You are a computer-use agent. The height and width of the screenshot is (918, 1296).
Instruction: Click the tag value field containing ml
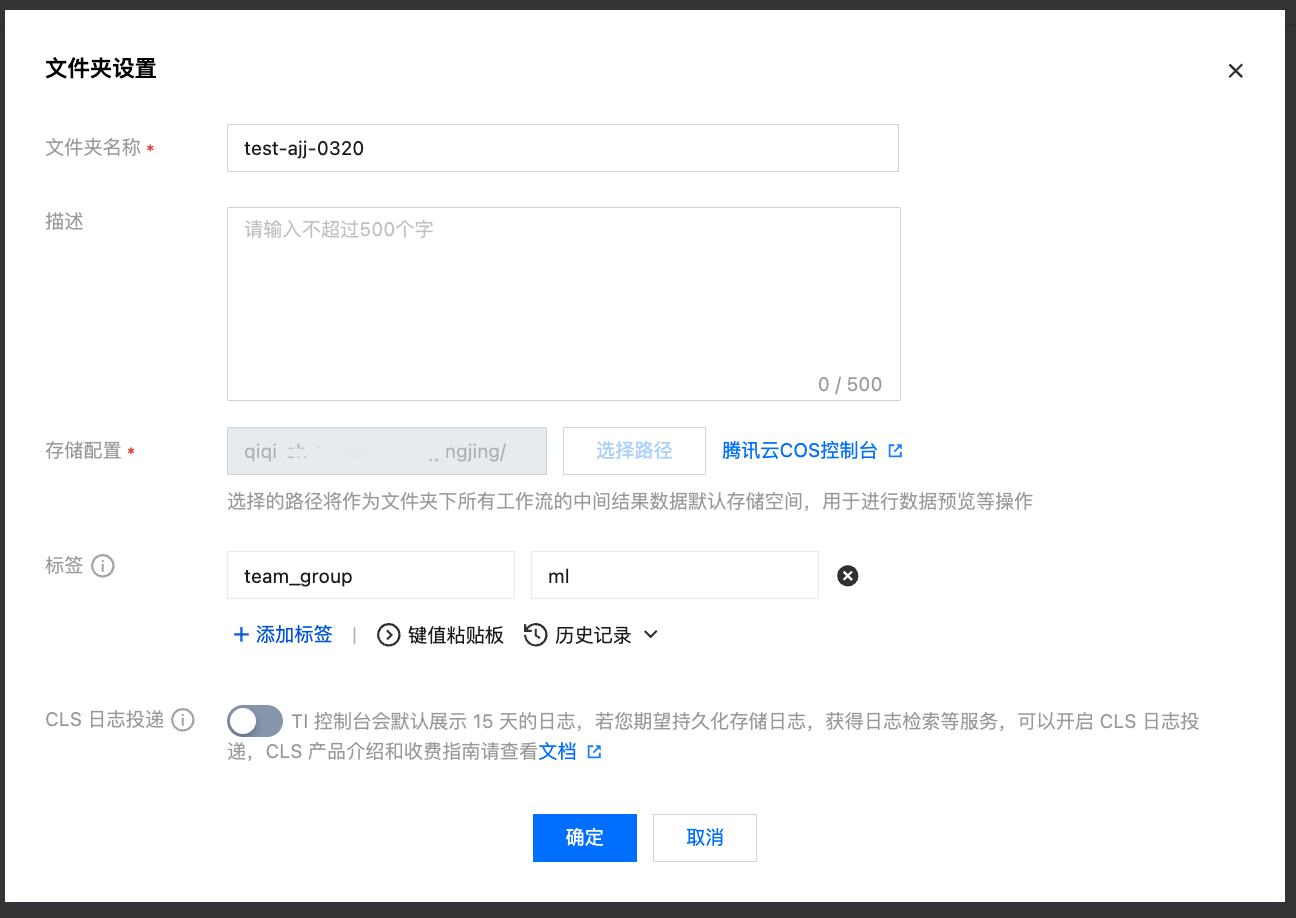[x=674, y=576]
